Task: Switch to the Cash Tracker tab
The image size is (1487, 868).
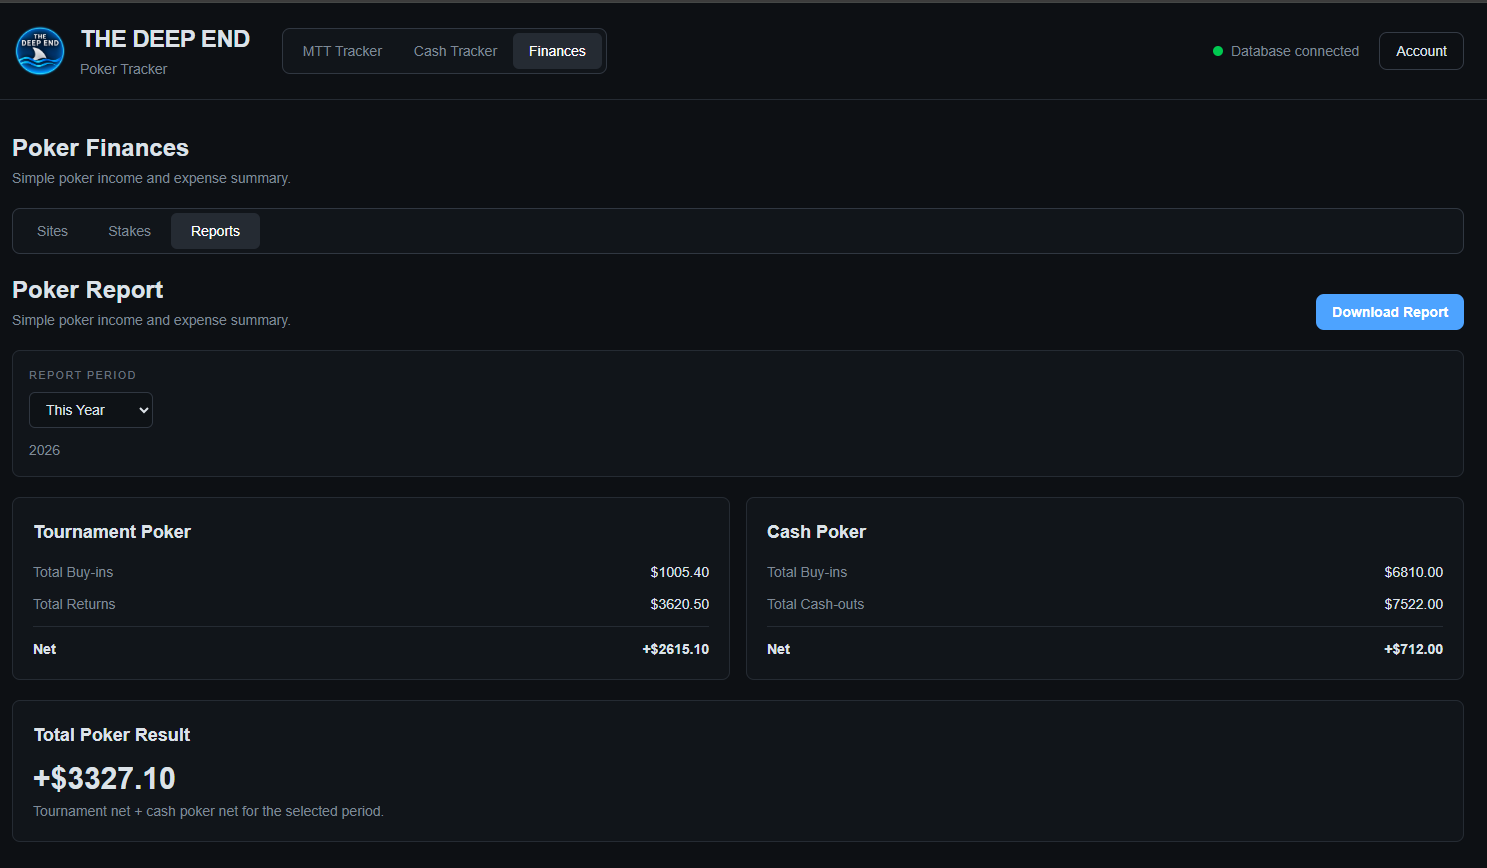Action: click(455, 51)
